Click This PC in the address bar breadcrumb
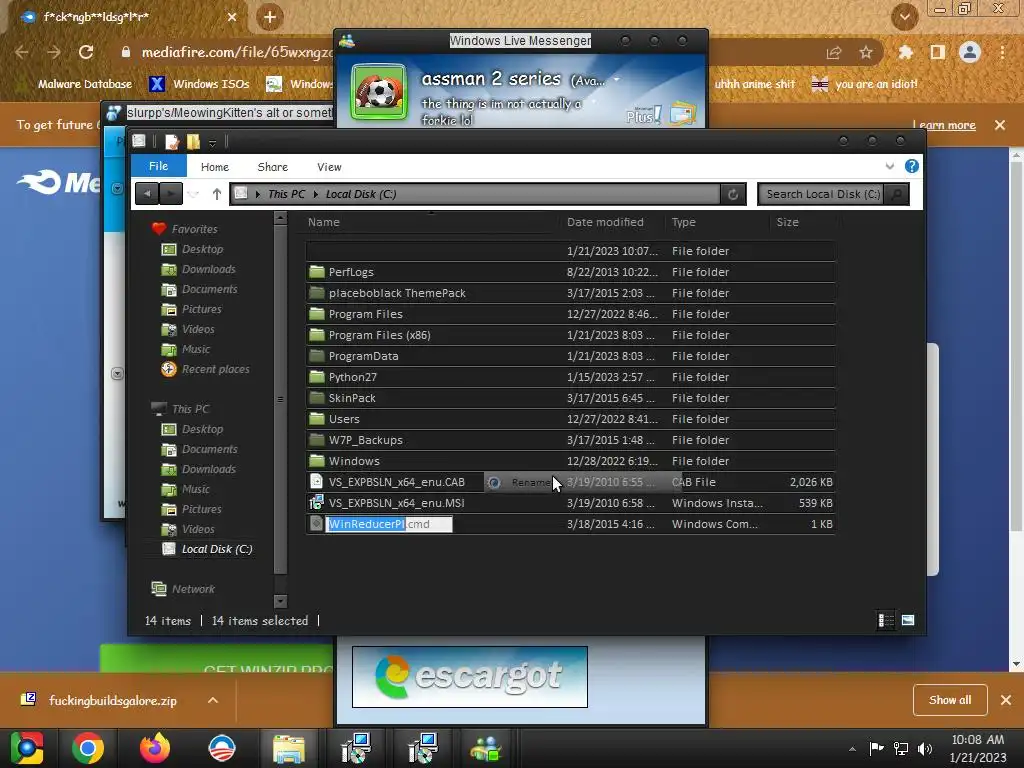This screenshot has height=768, width=1024. coord(287,194)
